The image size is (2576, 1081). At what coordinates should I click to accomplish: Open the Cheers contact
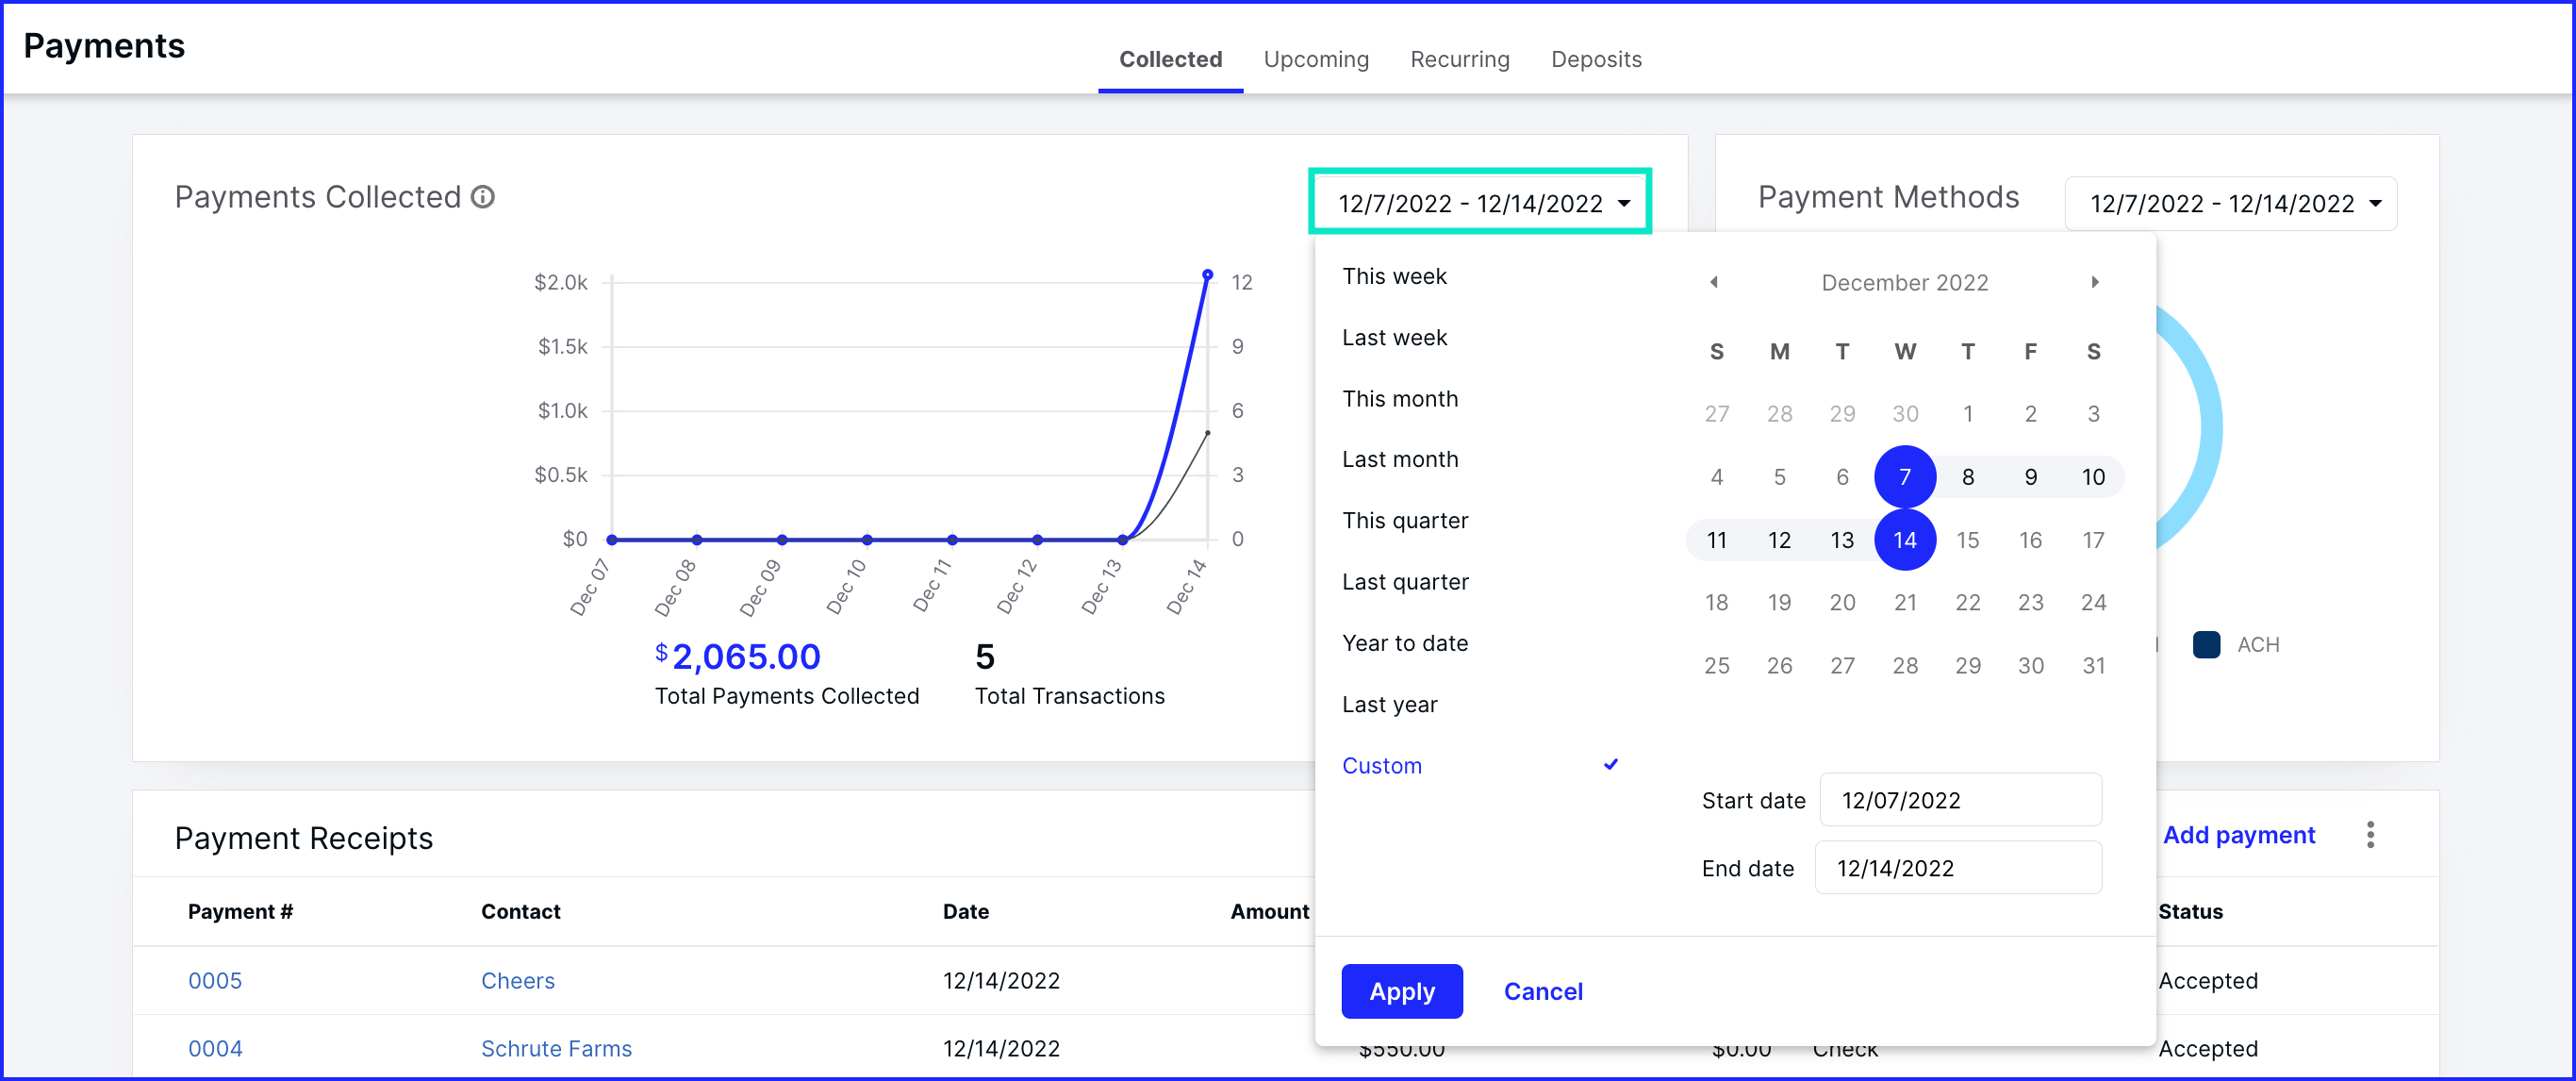(x=517, y=981)
